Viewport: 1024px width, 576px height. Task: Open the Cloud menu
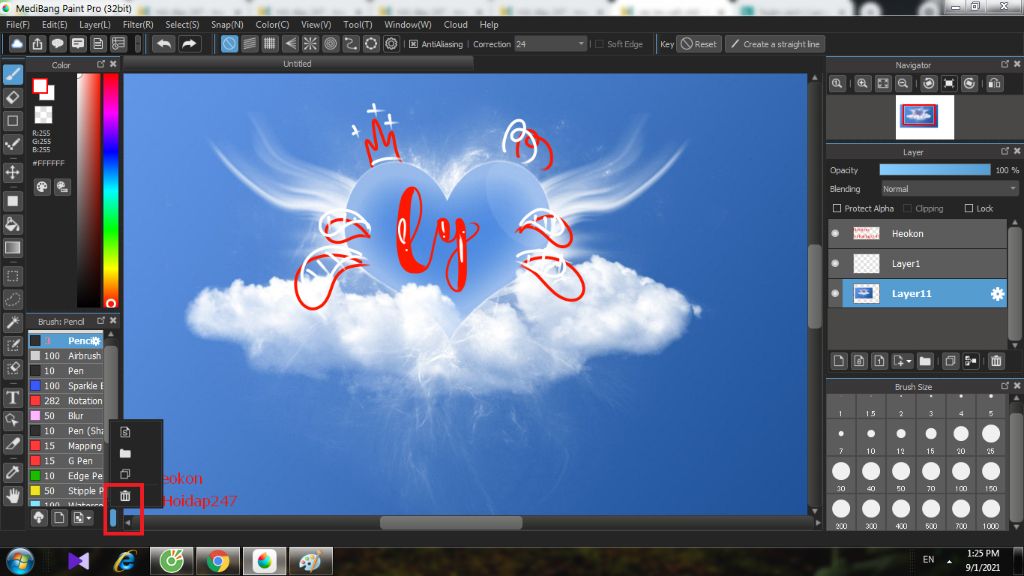click(455, 24)
